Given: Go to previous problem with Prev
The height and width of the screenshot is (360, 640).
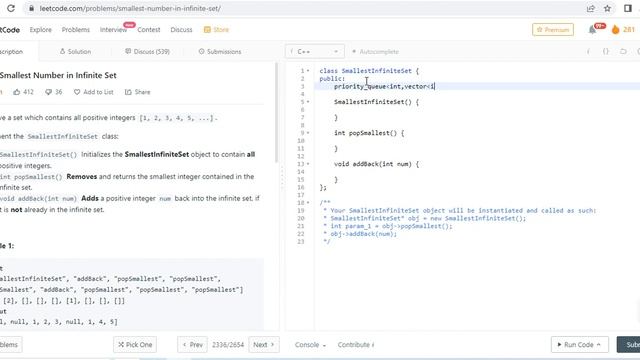Looking at the screenshot, I should pos(193,344).
